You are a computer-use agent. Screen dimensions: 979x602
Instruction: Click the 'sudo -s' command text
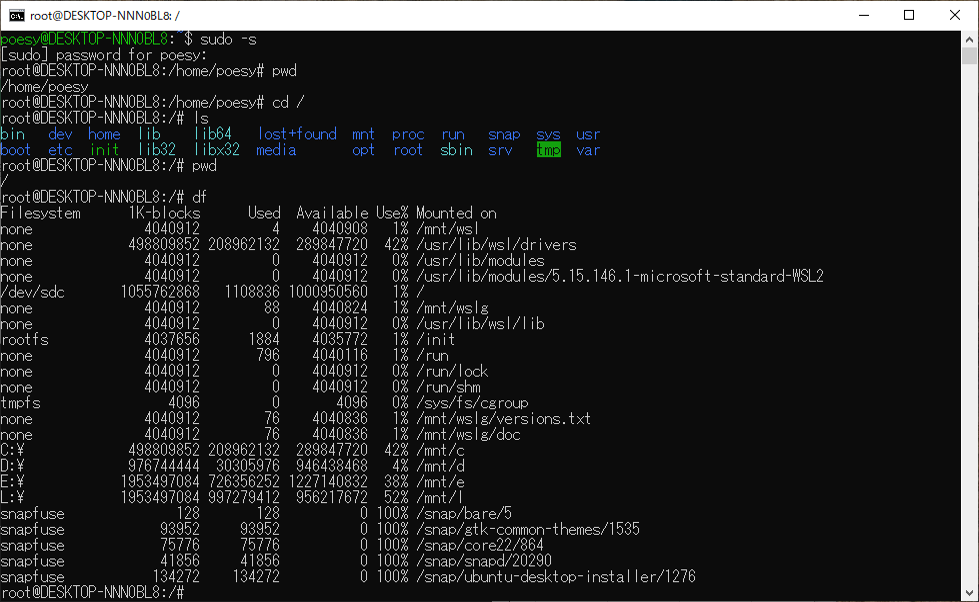pos(228,39)
